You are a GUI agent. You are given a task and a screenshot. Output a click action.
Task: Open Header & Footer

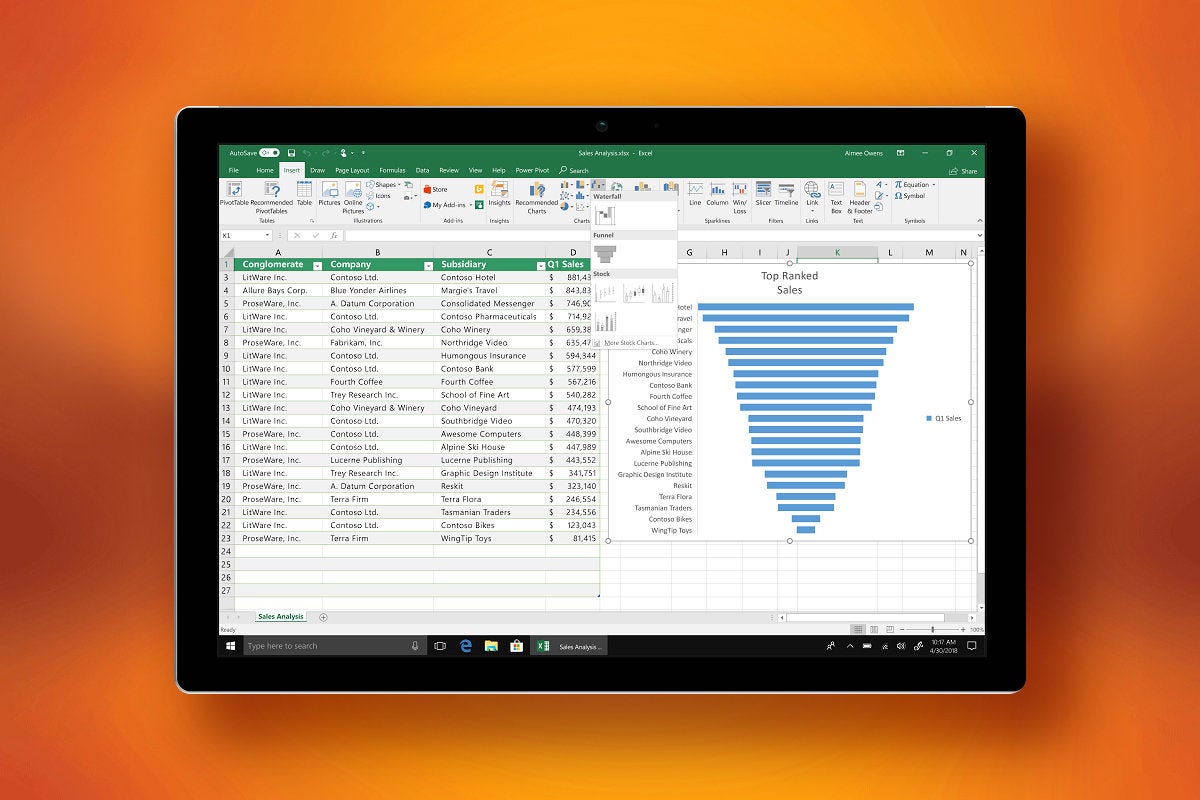point(860,193)
